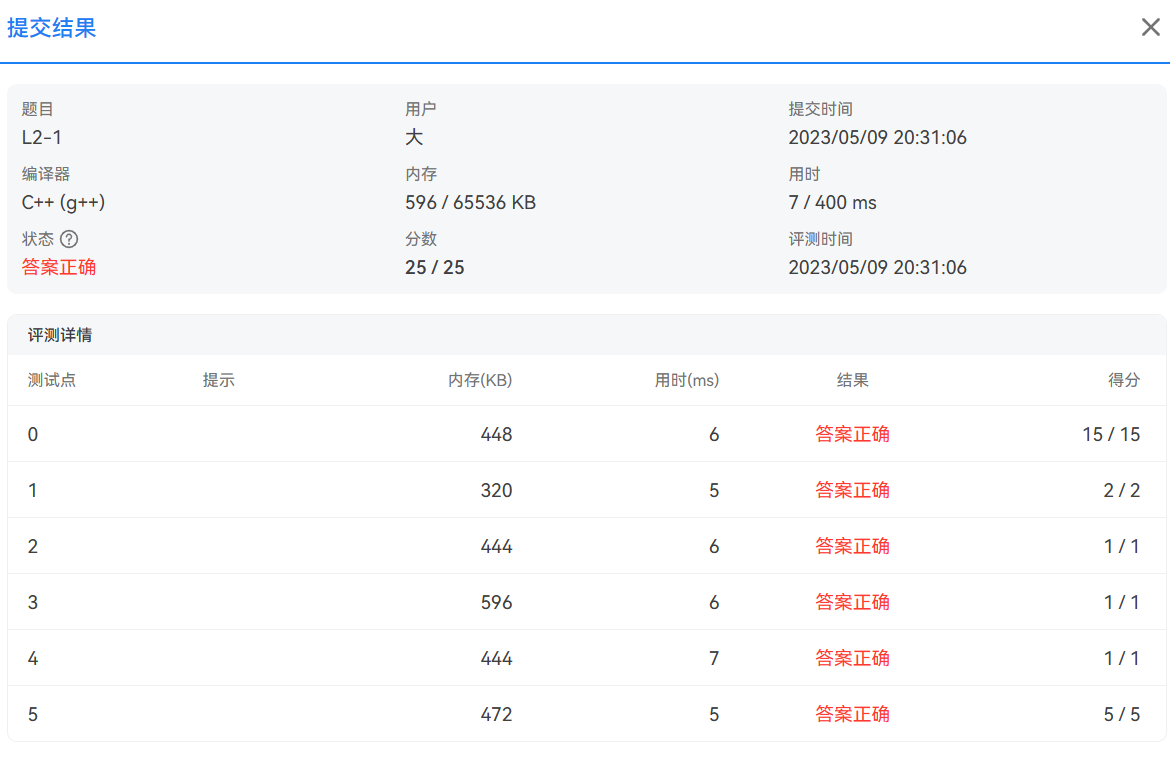Click the 用时(ms) column header
This screenshot has width=1170, height=758.
point(687,380)
